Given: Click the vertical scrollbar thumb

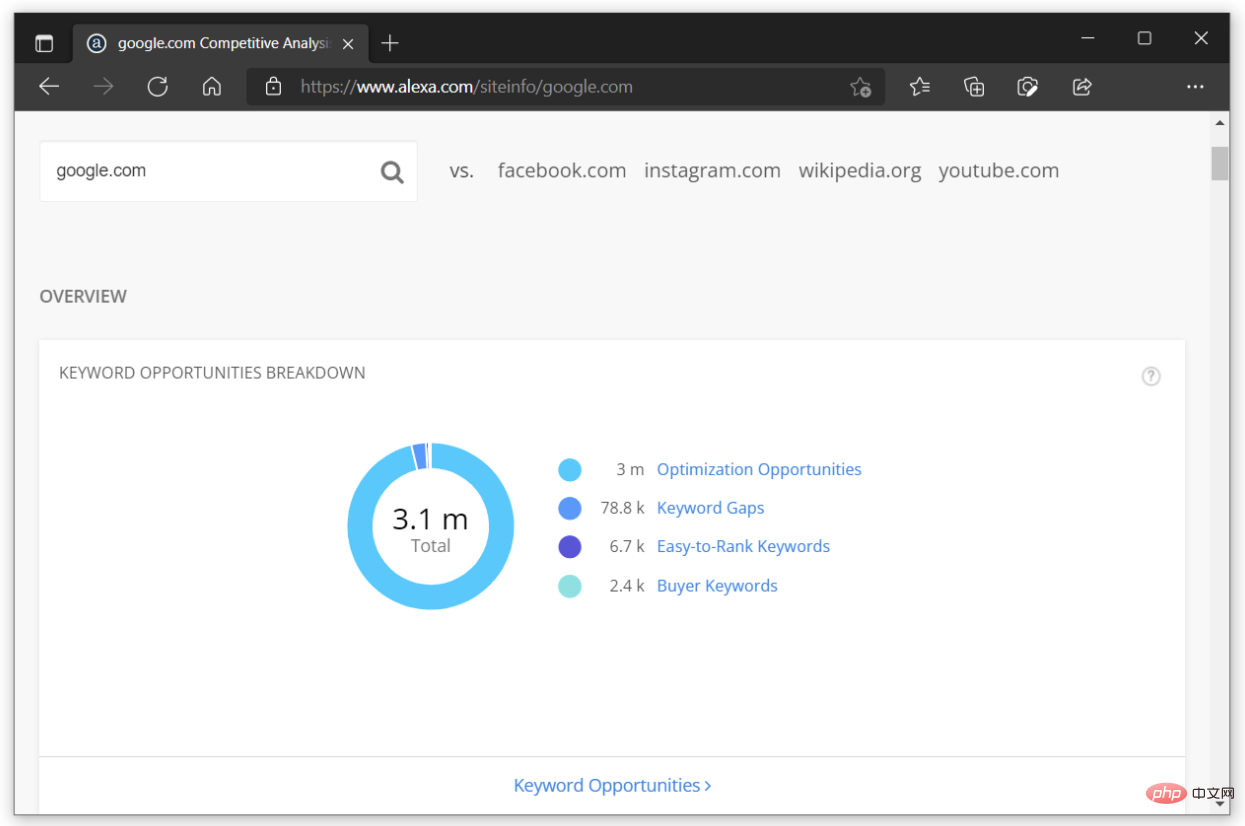Looking at the screenshot, I should (x=1220, y=163).
